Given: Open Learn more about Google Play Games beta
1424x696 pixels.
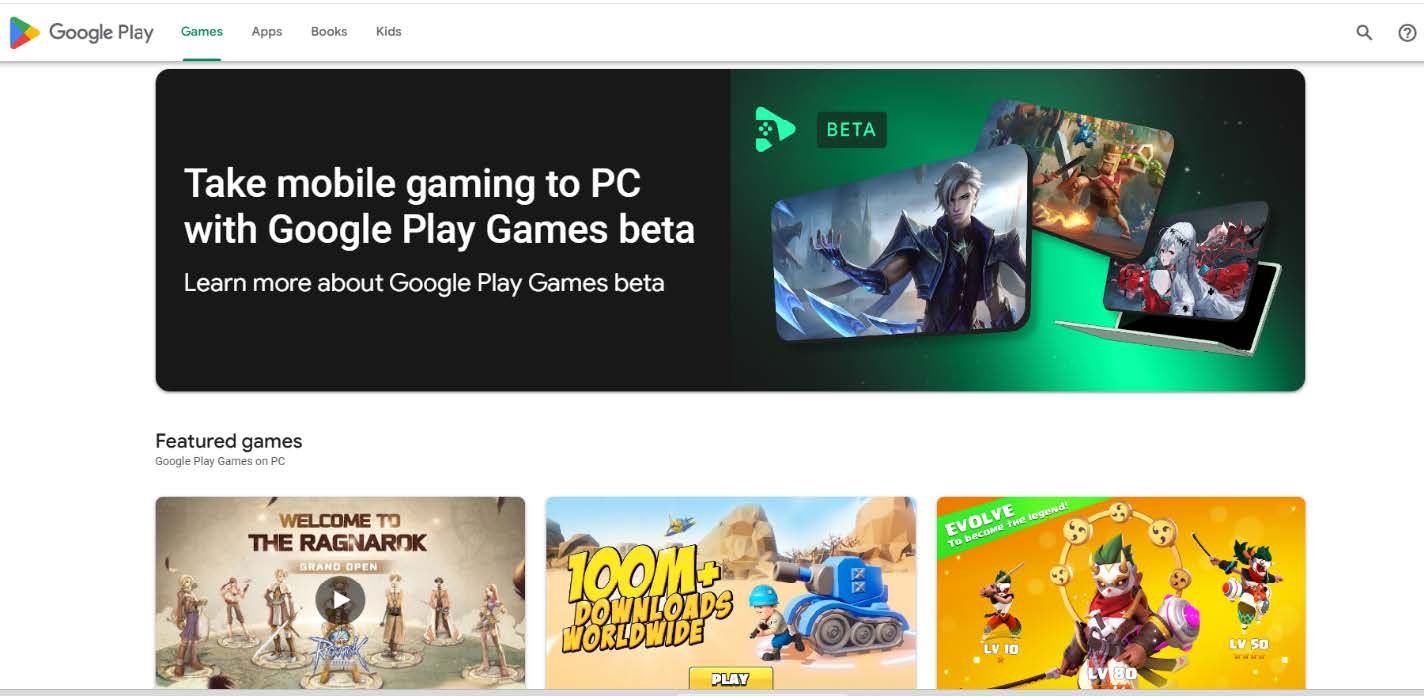Looking at the screenshot, I should (x=424, y=283).
